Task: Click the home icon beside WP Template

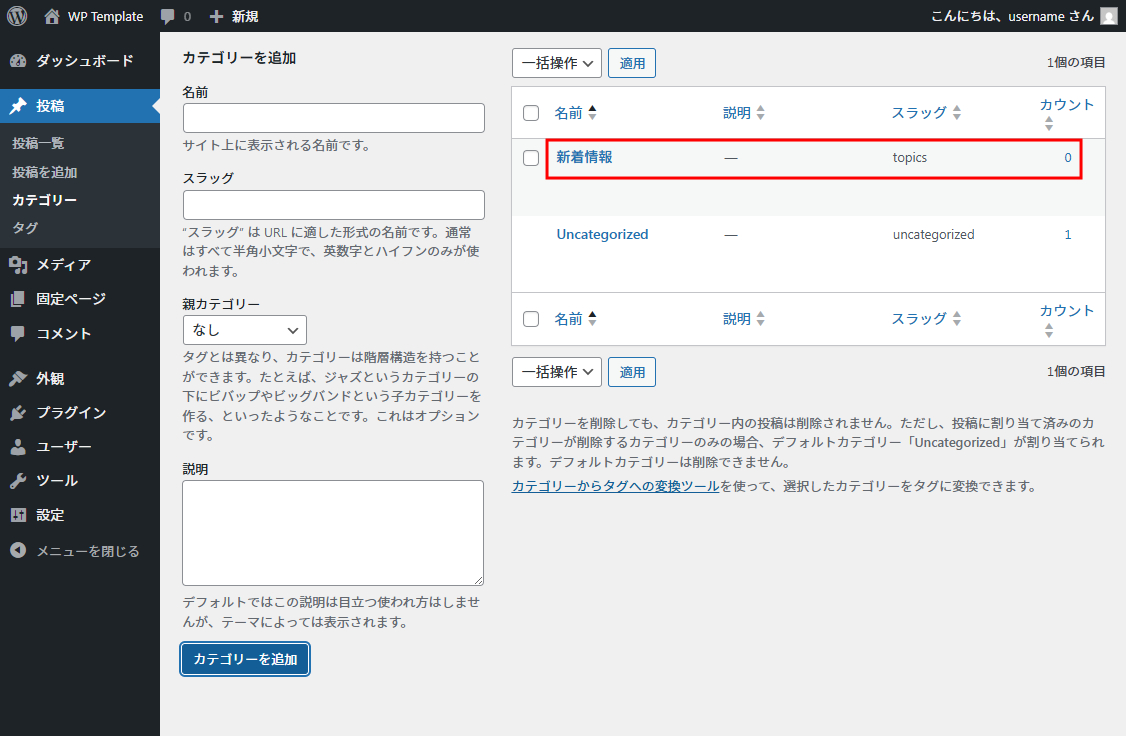Action: 52,16
